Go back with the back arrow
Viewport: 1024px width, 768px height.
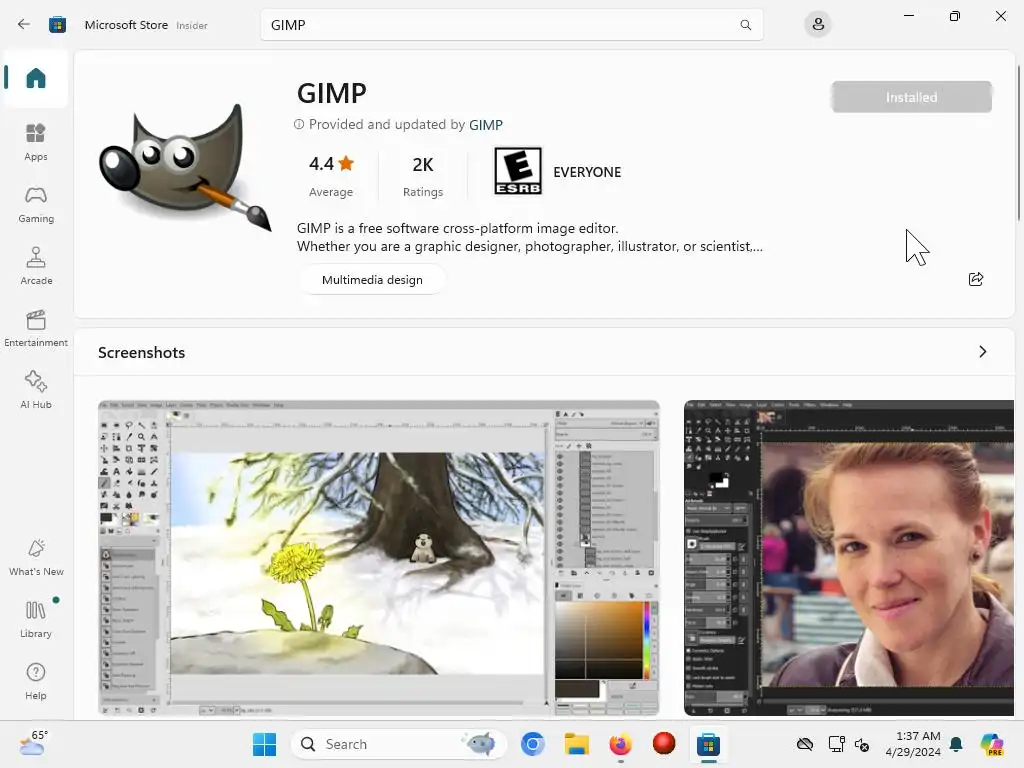coord(24,25)
